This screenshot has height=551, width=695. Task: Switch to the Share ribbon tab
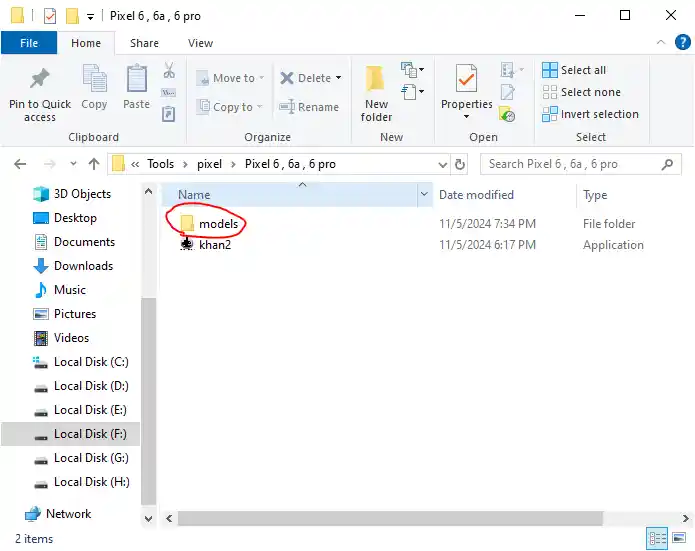(144, 43)
